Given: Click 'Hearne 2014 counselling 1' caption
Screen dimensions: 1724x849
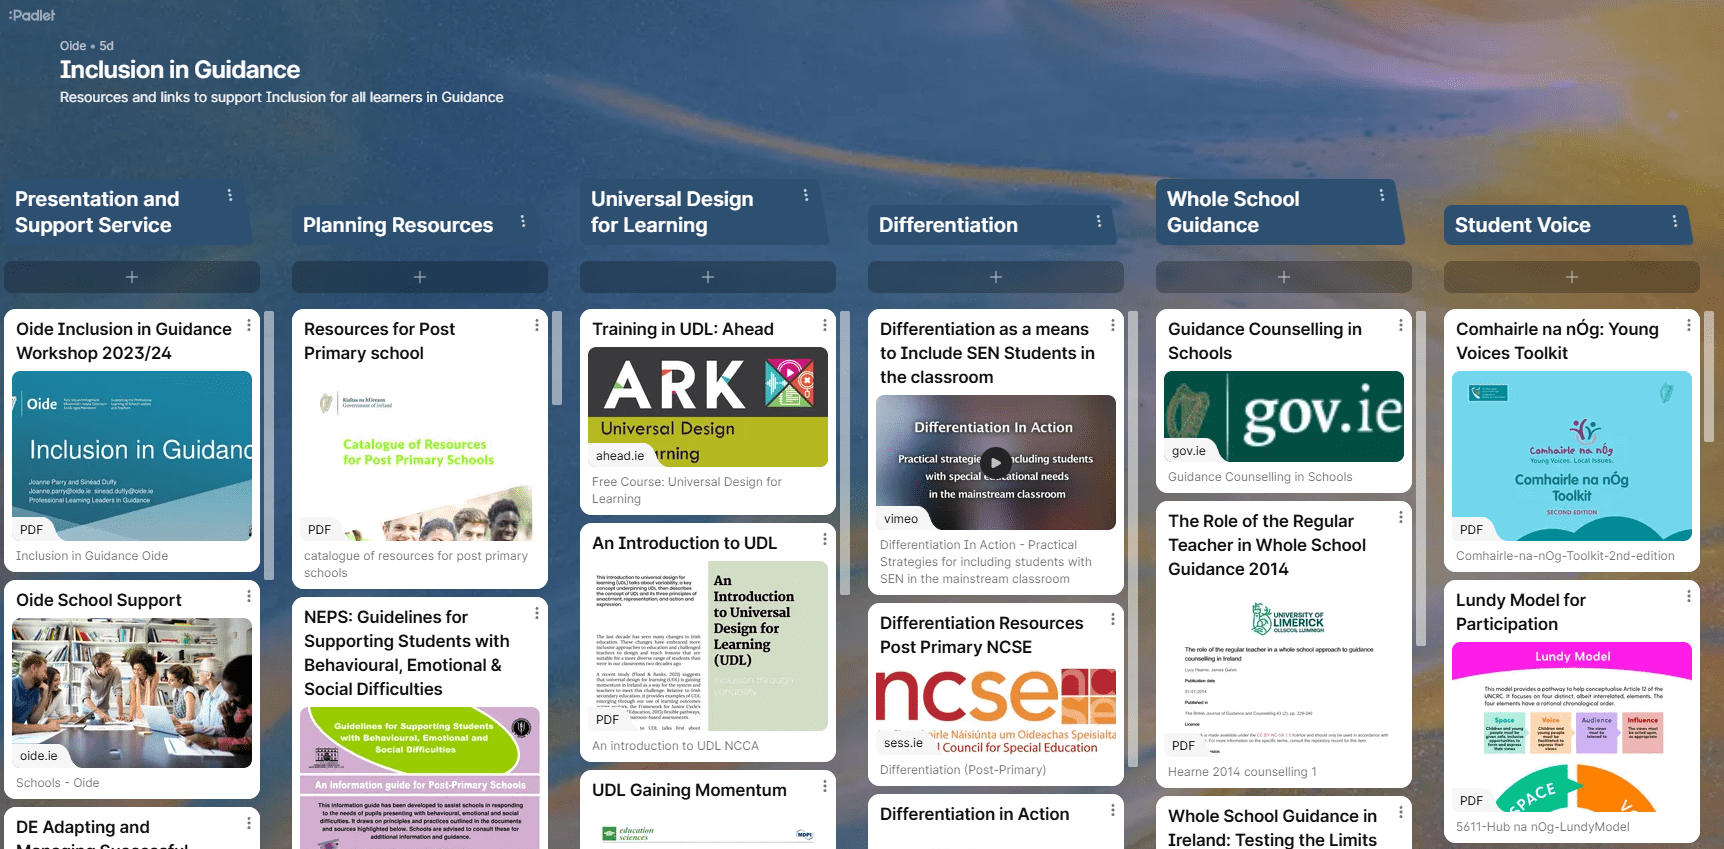Looking at the screenshot, I should pos(1242,772).
